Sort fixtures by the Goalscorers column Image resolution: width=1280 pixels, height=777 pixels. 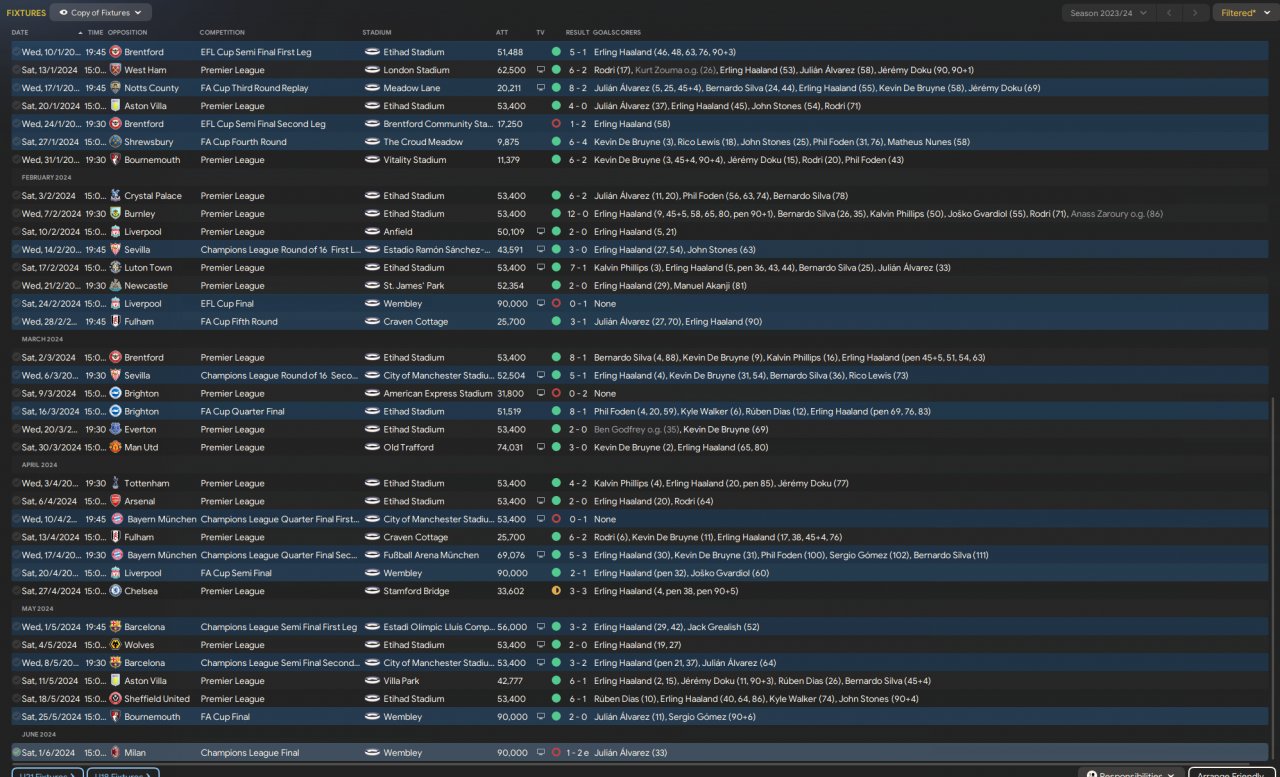click(x=617, y=33)
